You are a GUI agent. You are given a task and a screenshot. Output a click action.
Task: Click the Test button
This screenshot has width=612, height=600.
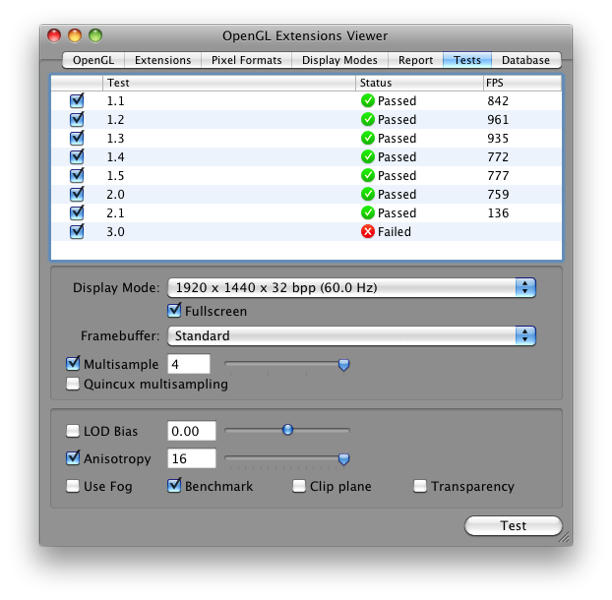pos(513,525)
